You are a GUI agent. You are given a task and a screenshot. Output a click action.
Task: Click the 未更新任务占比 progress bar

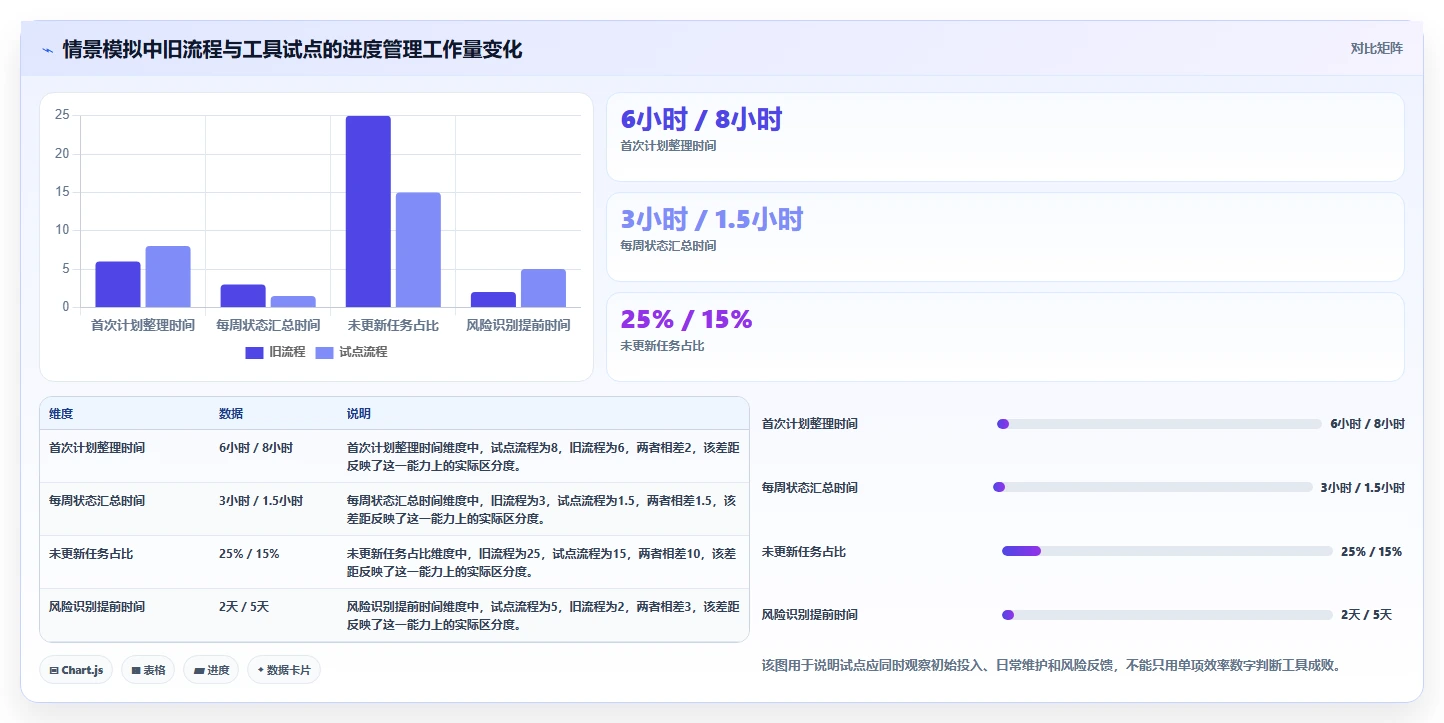pyautogui.click(x=1167, y=551)
